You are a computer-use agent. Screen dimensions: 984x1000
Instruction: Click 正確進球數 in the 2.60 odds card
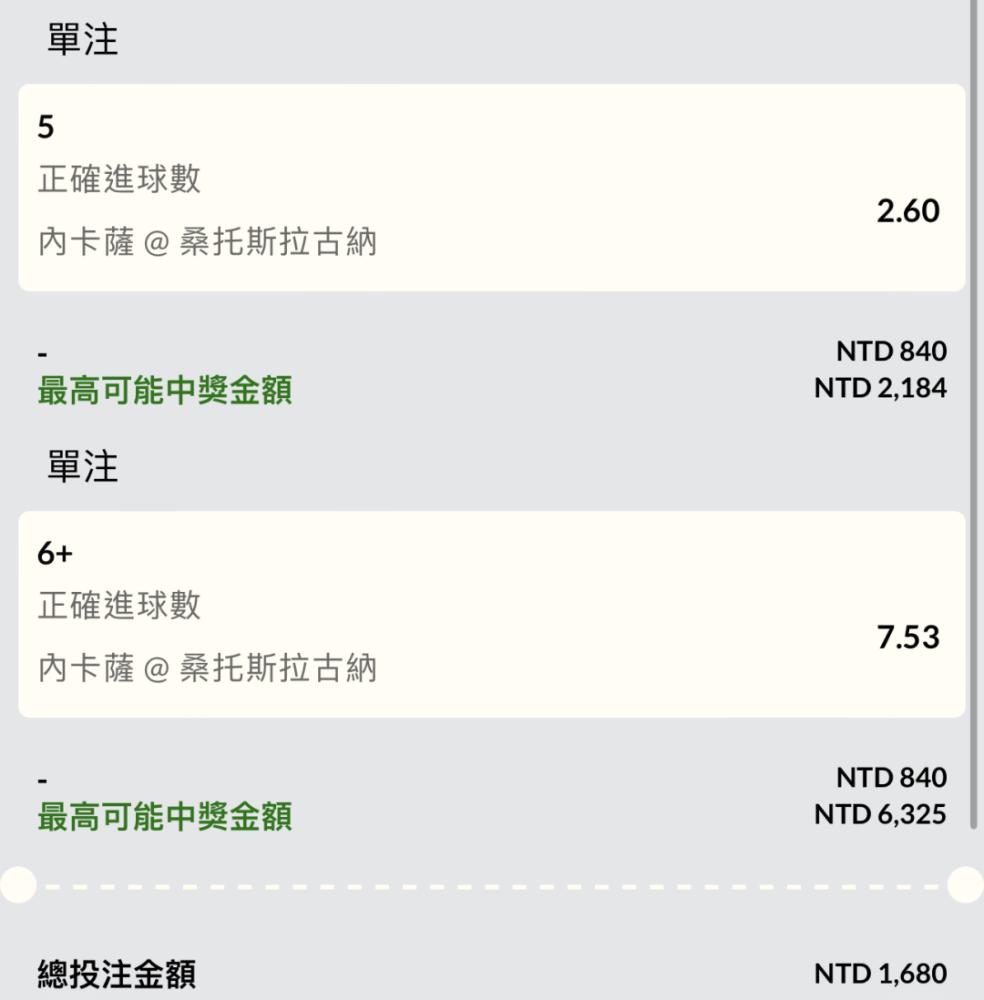point(119,179)
